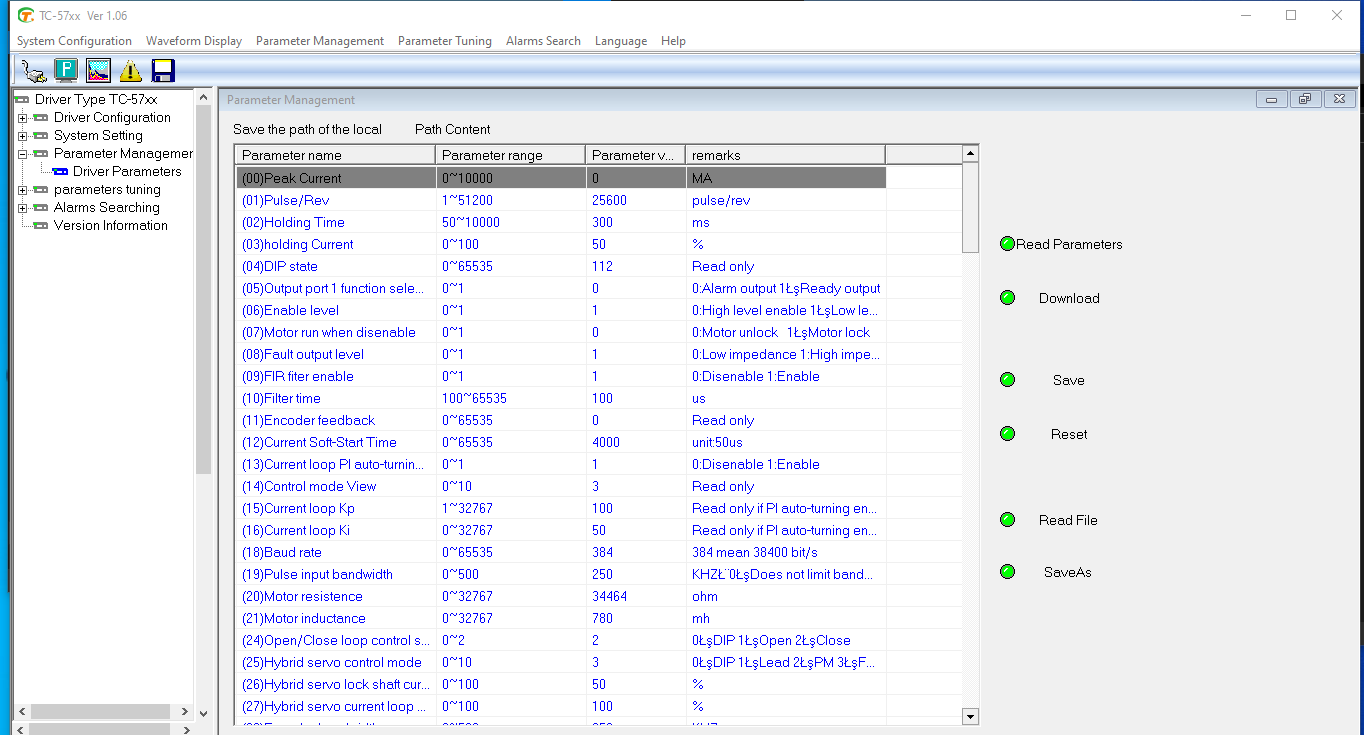This screenshot has height=735, width=1364.
Task: Click the yellow alarm warning toolbar icon
Action: [130, 70]
